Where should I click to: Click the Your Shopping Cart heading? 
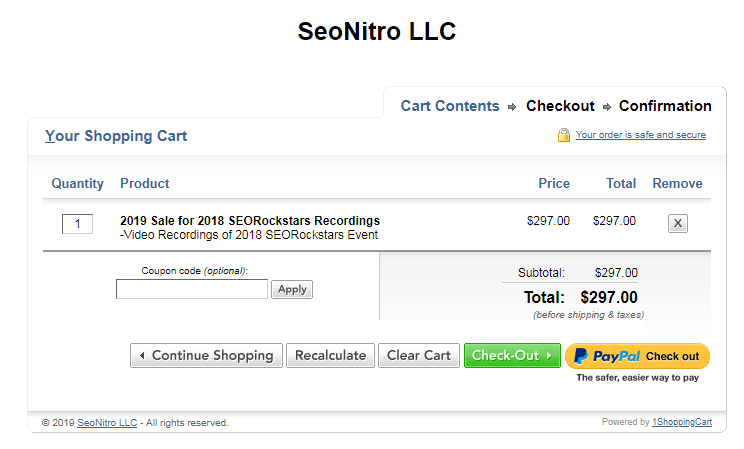coord(116,136)
